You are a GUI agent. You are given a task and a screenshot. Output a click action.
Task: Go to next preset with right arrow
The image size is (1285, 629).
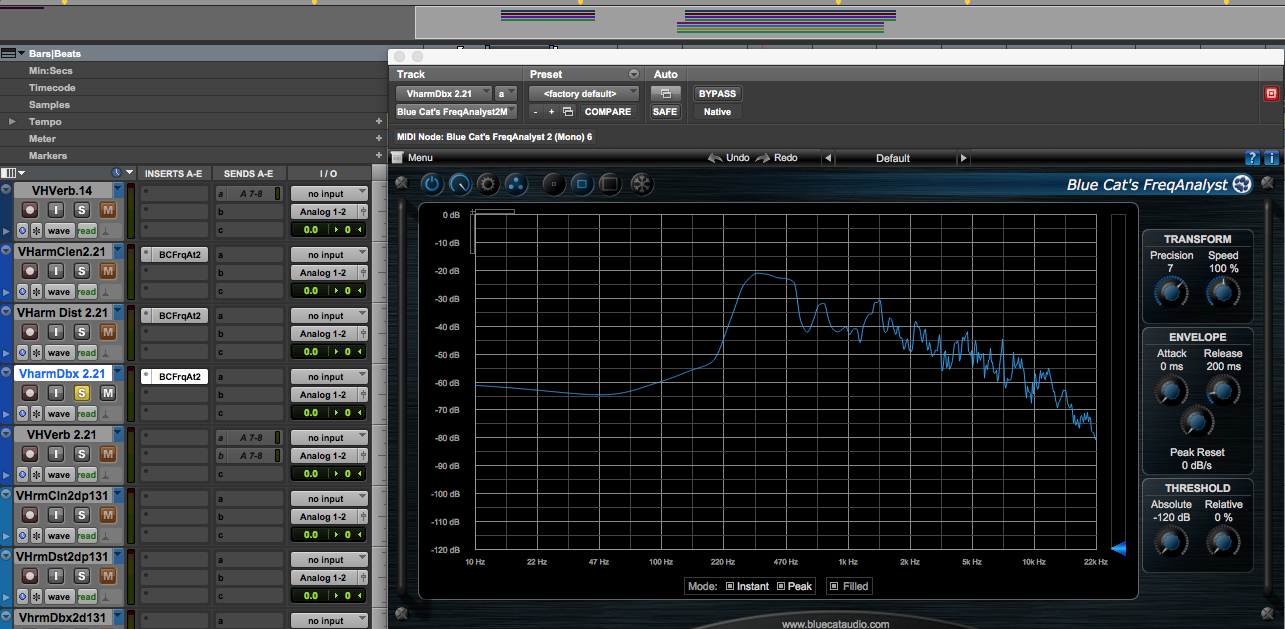[963, 158]
